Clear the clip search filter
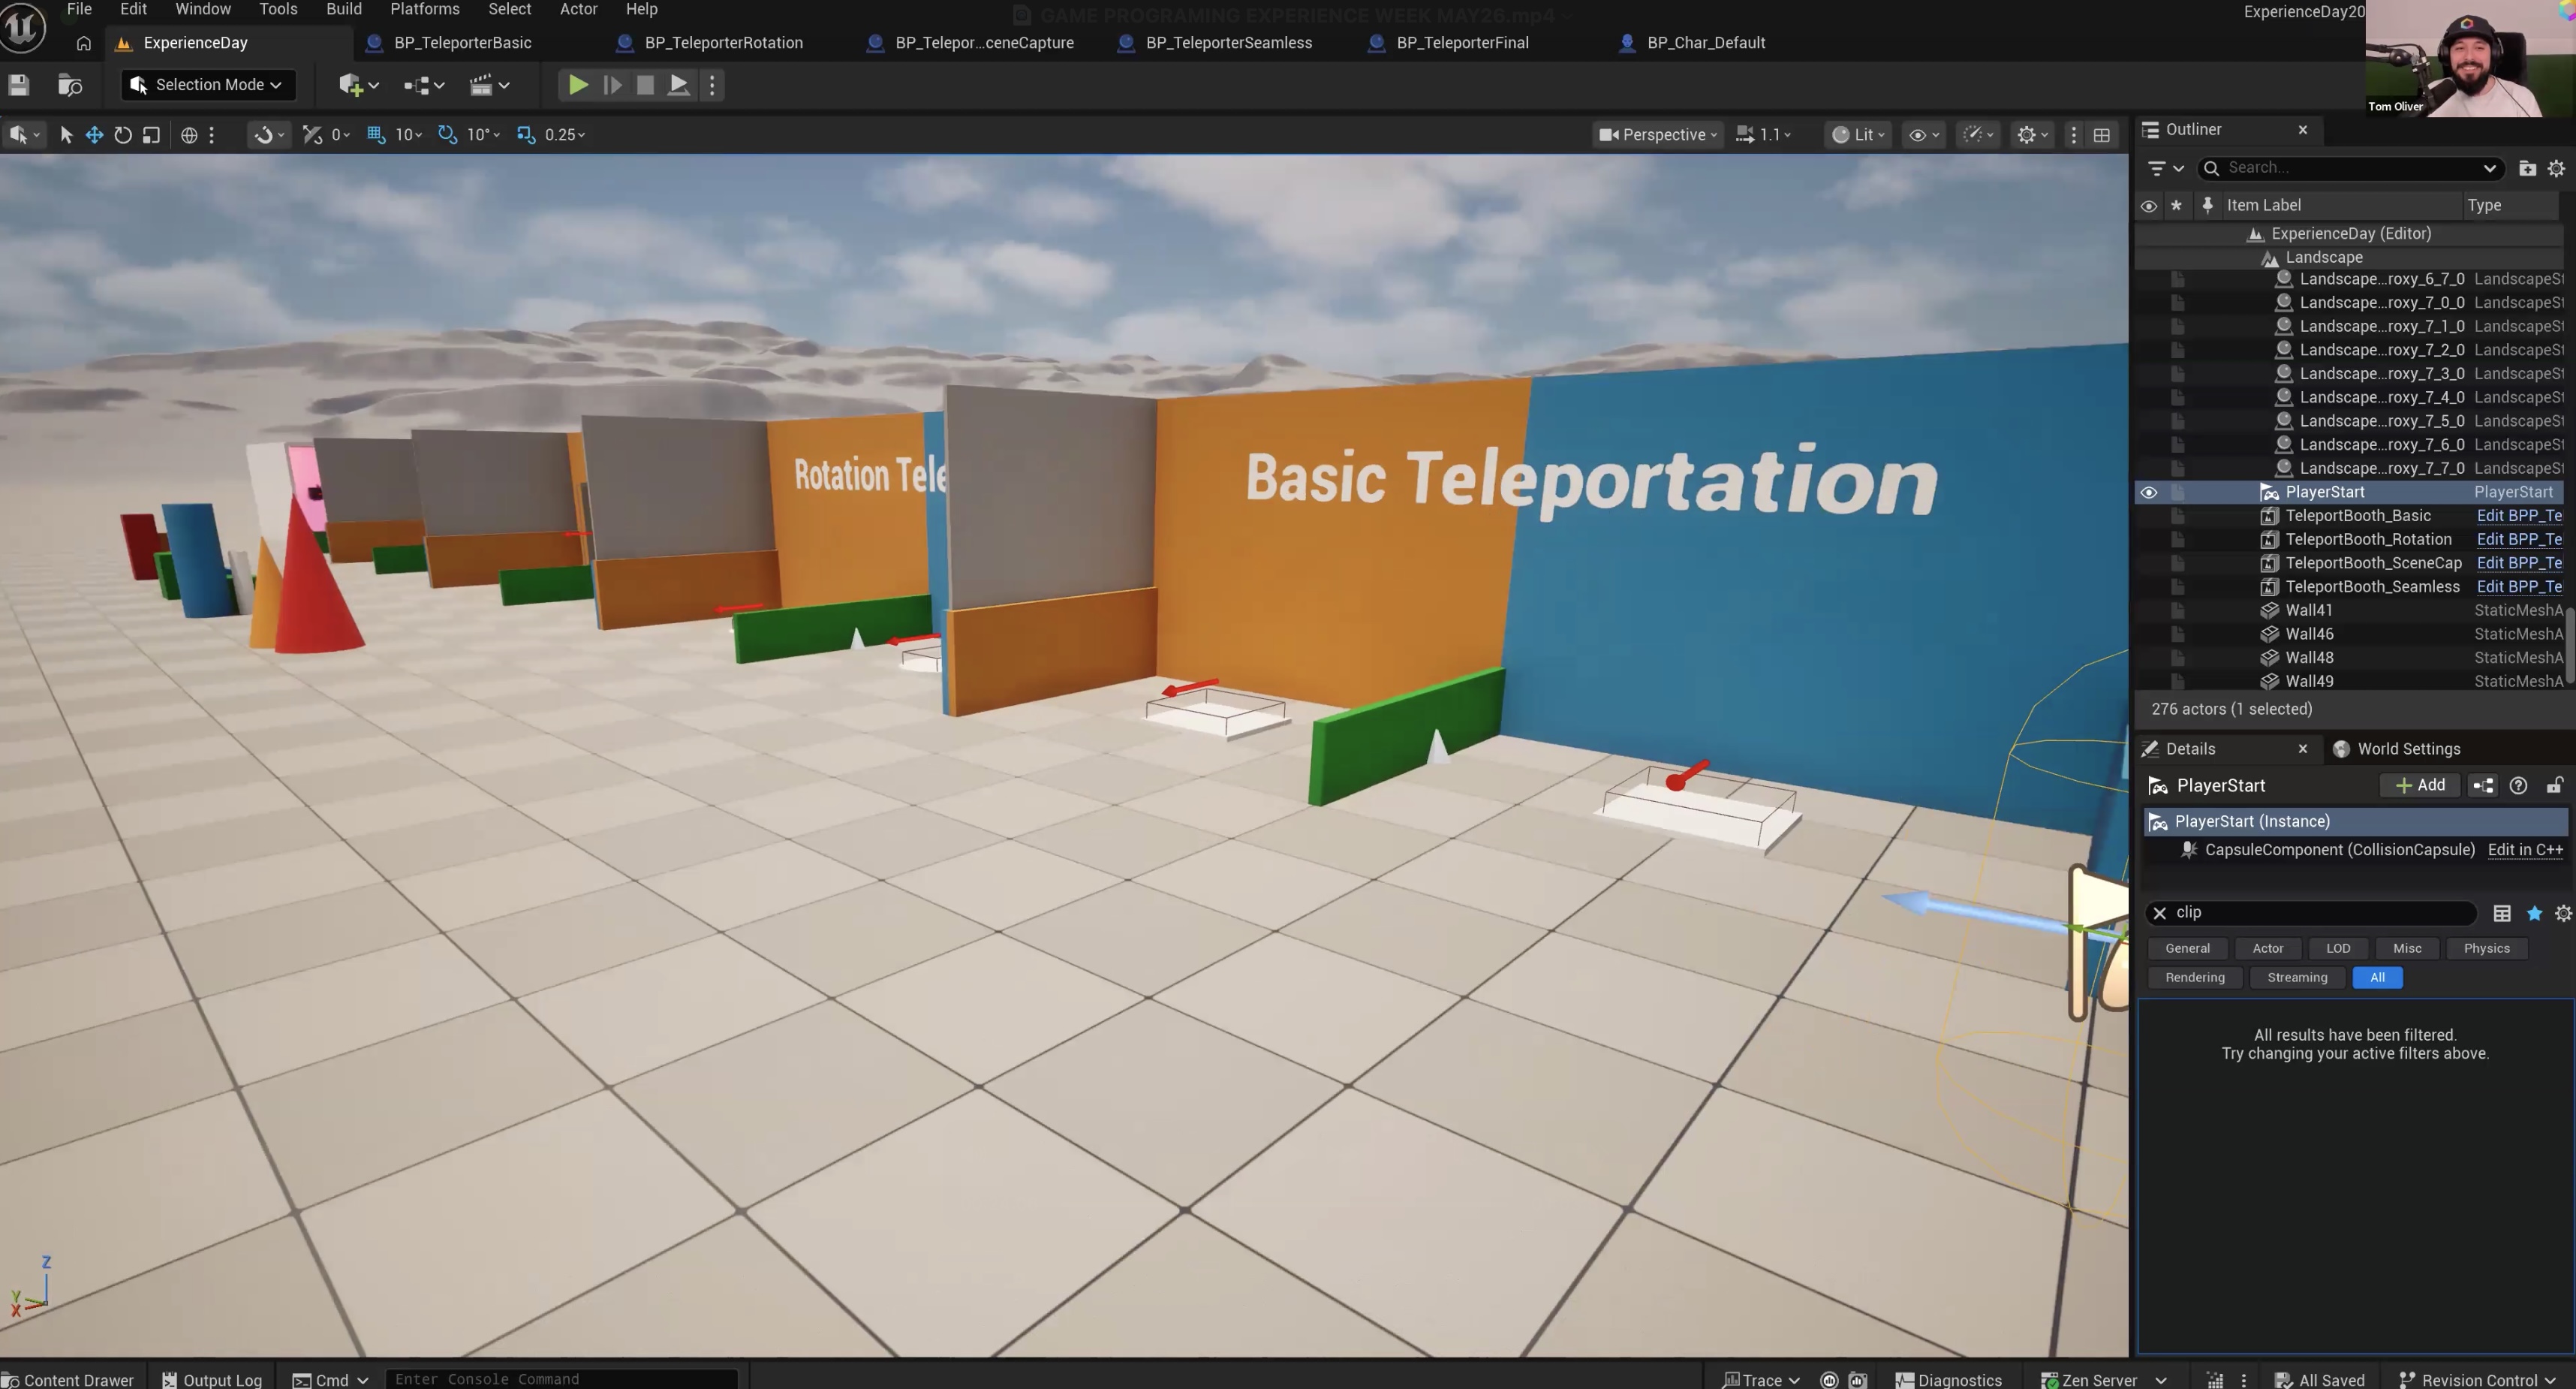 [2159, 913]
